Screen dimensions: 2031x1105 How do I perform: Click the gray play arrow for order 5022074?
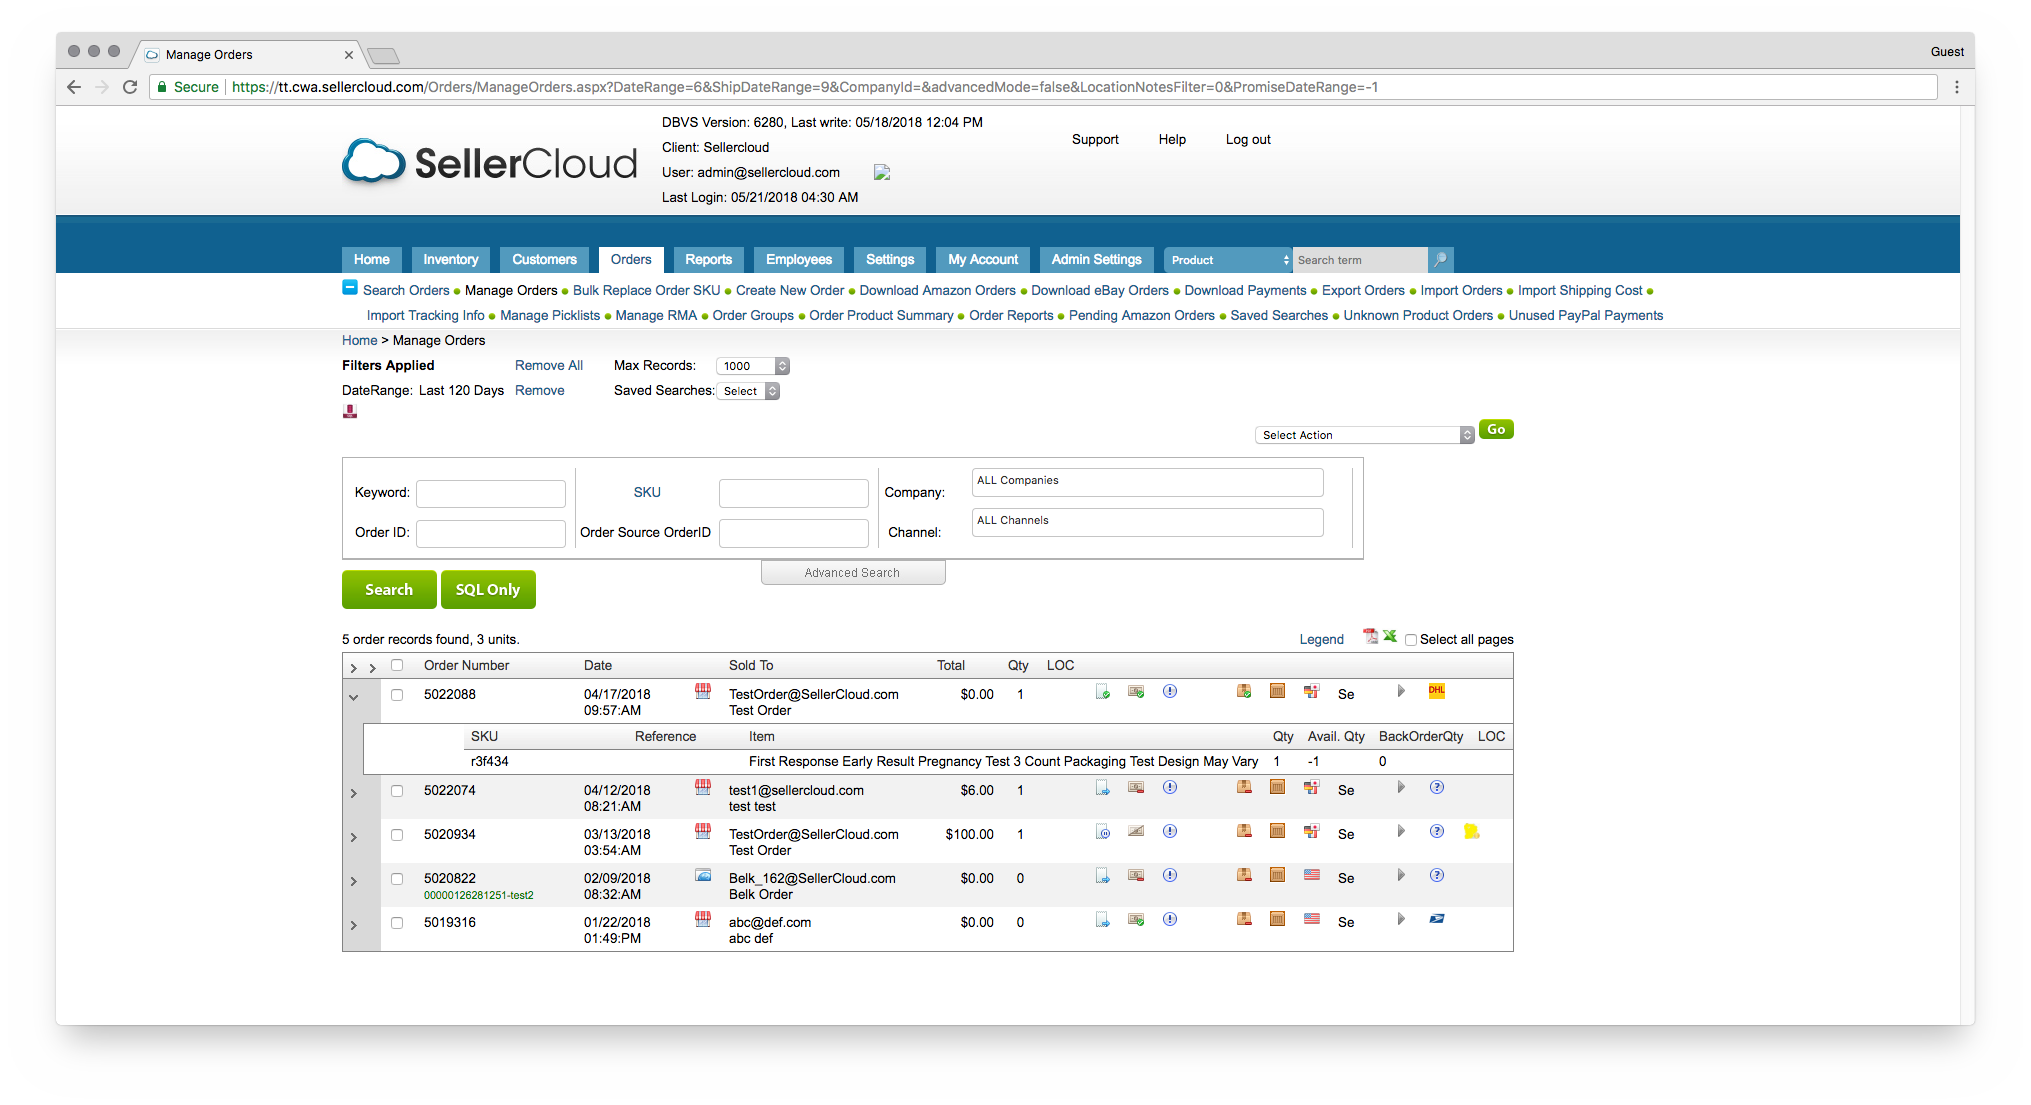pyautogui.click(x=1401, y=787)
